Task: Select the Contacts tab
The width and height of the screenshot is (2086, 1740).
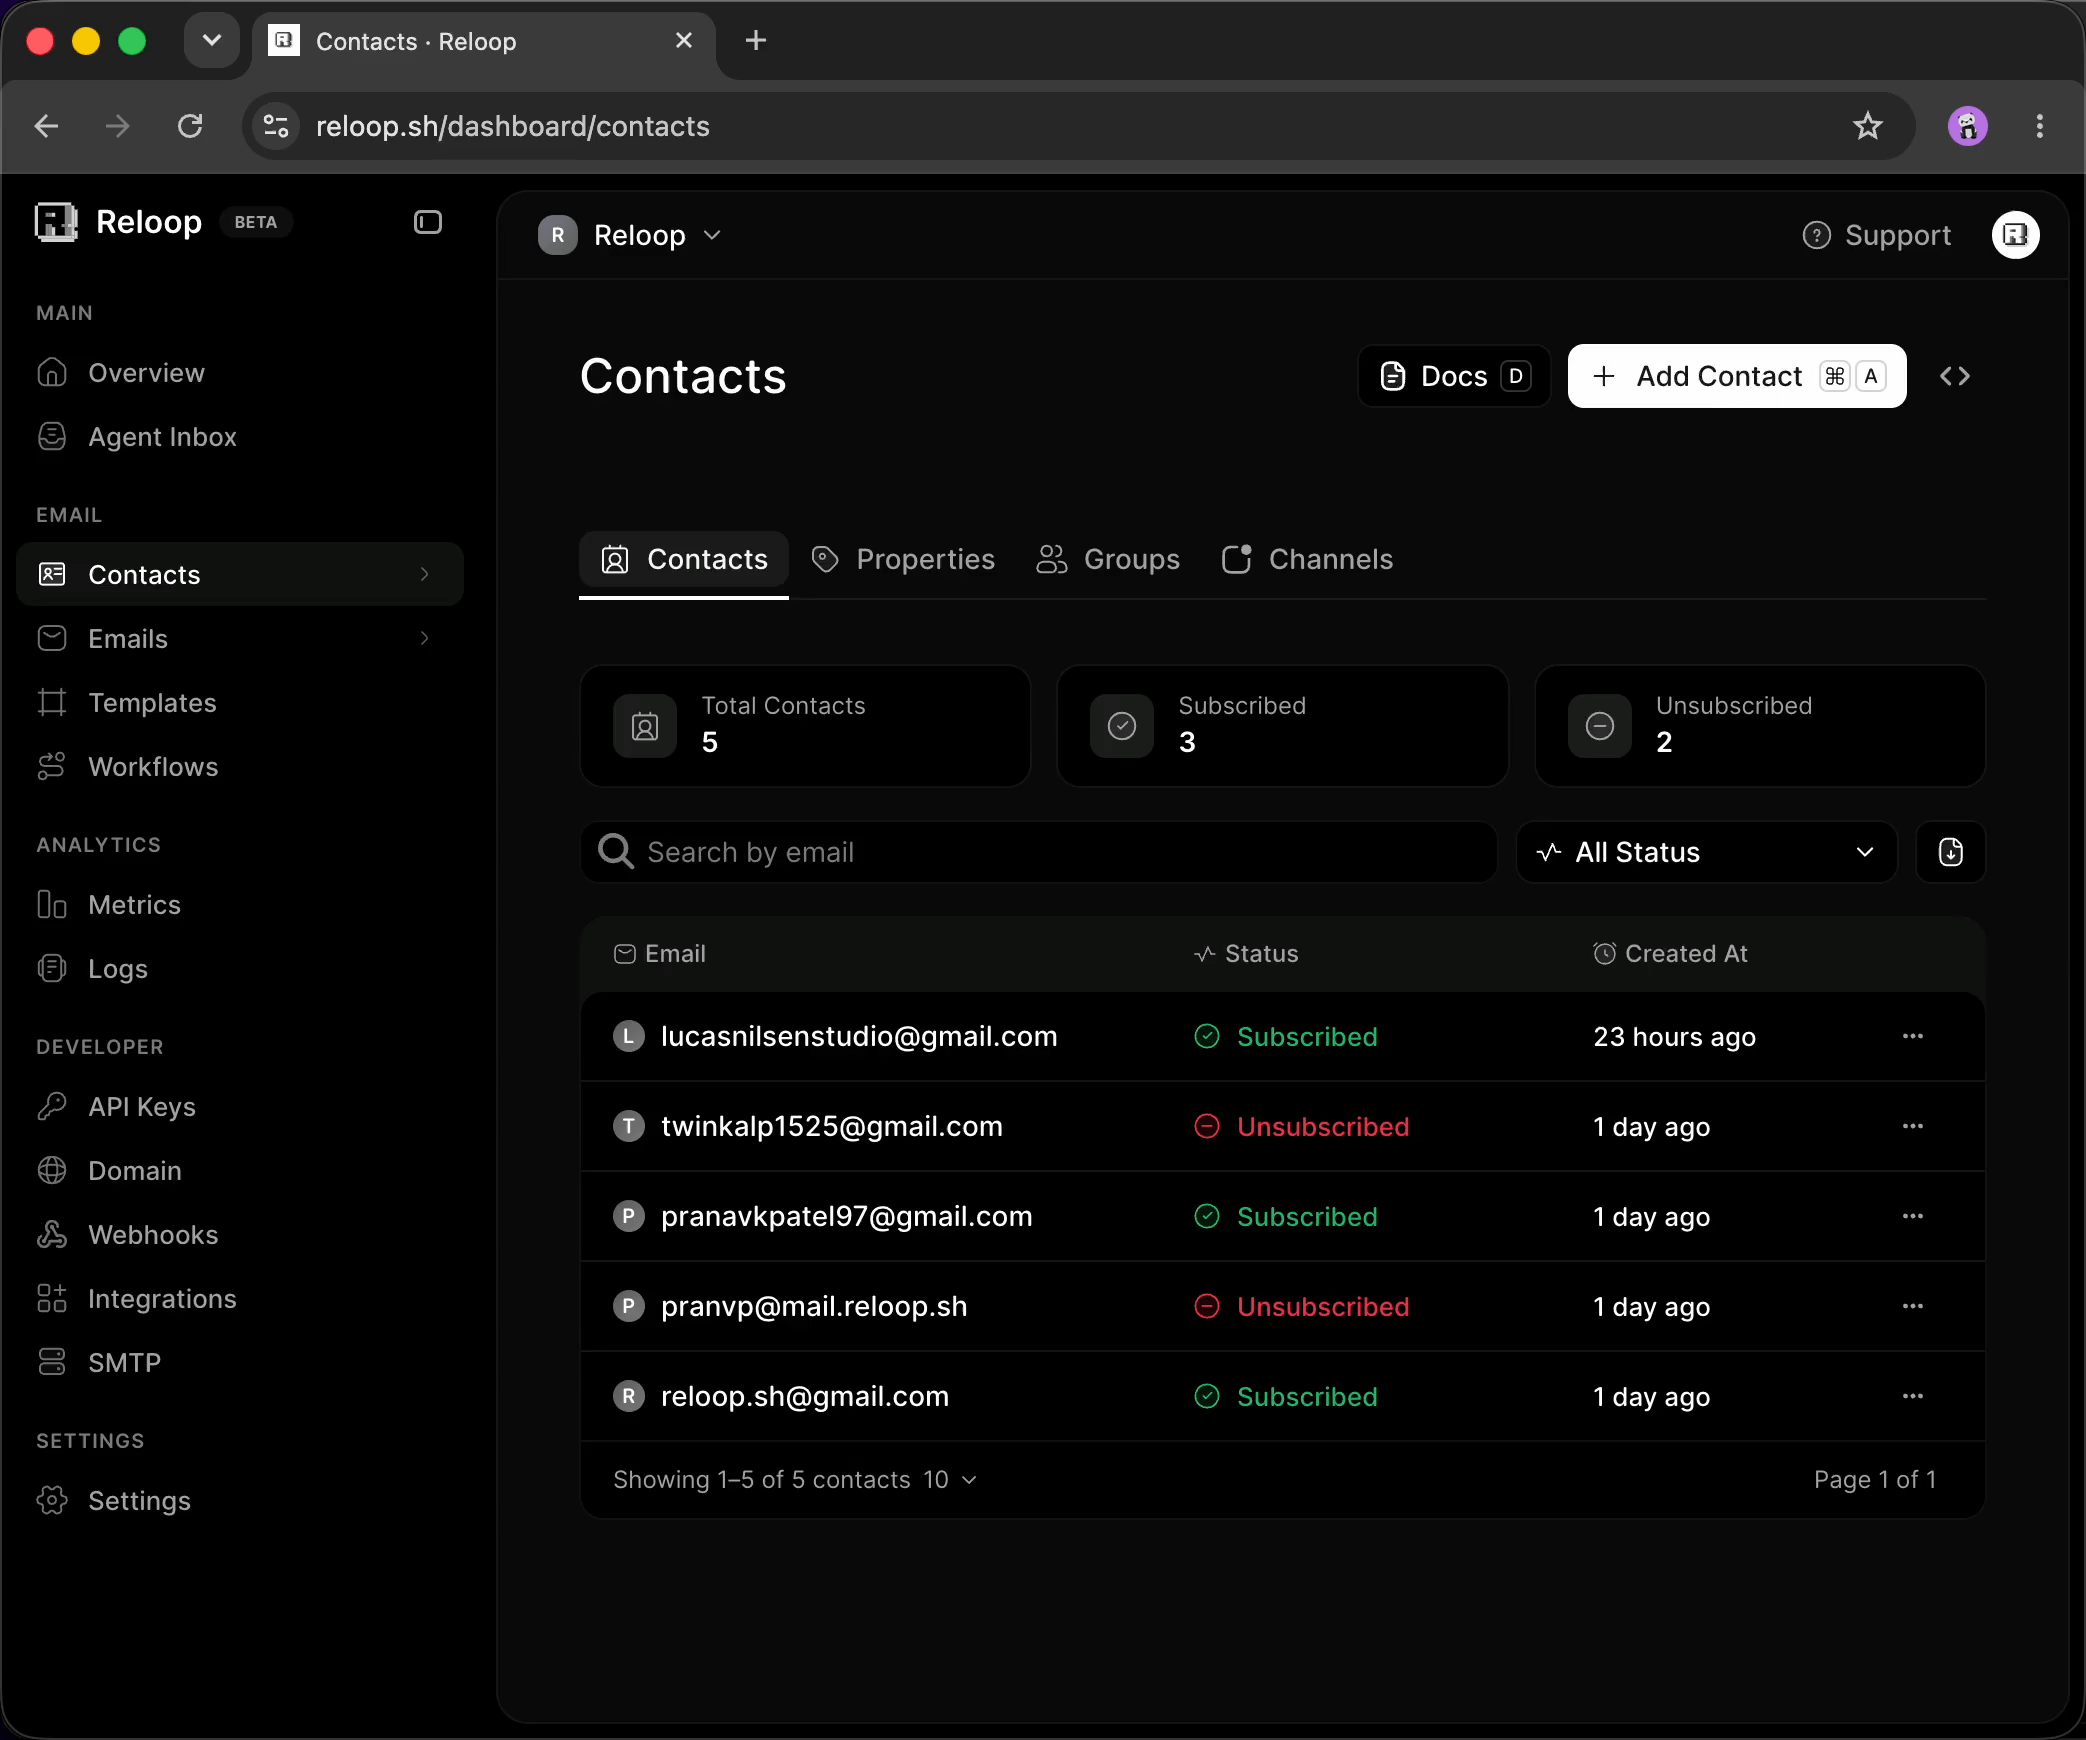Action: pyautogui.click(x=684, y=559)
